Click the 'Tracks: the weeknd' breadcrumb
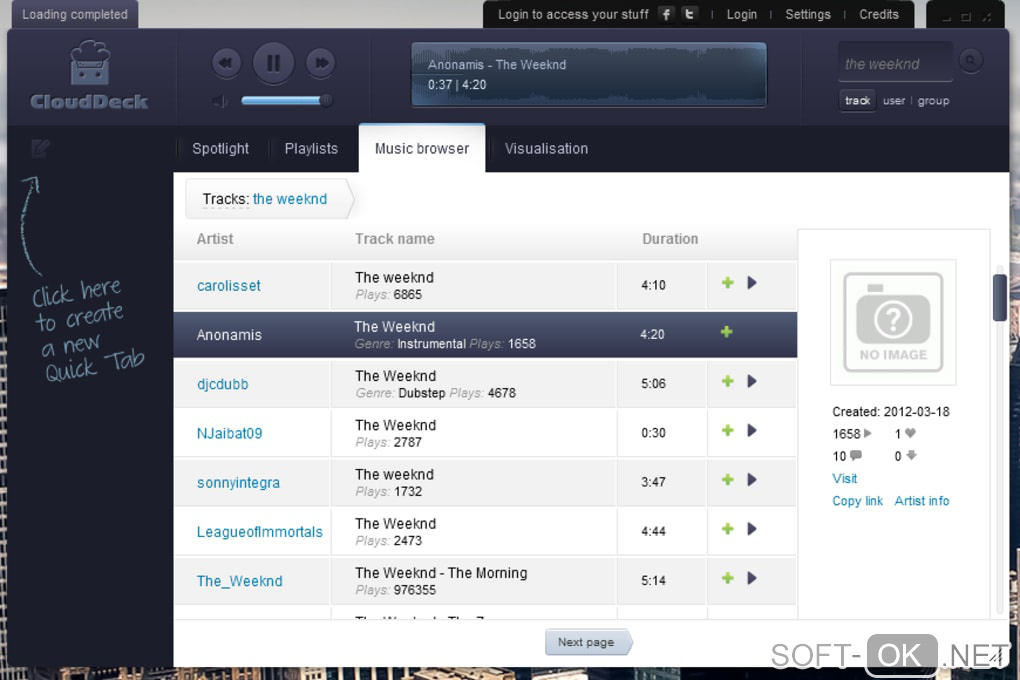1020x680 pixels. click(x=268, y=199)
